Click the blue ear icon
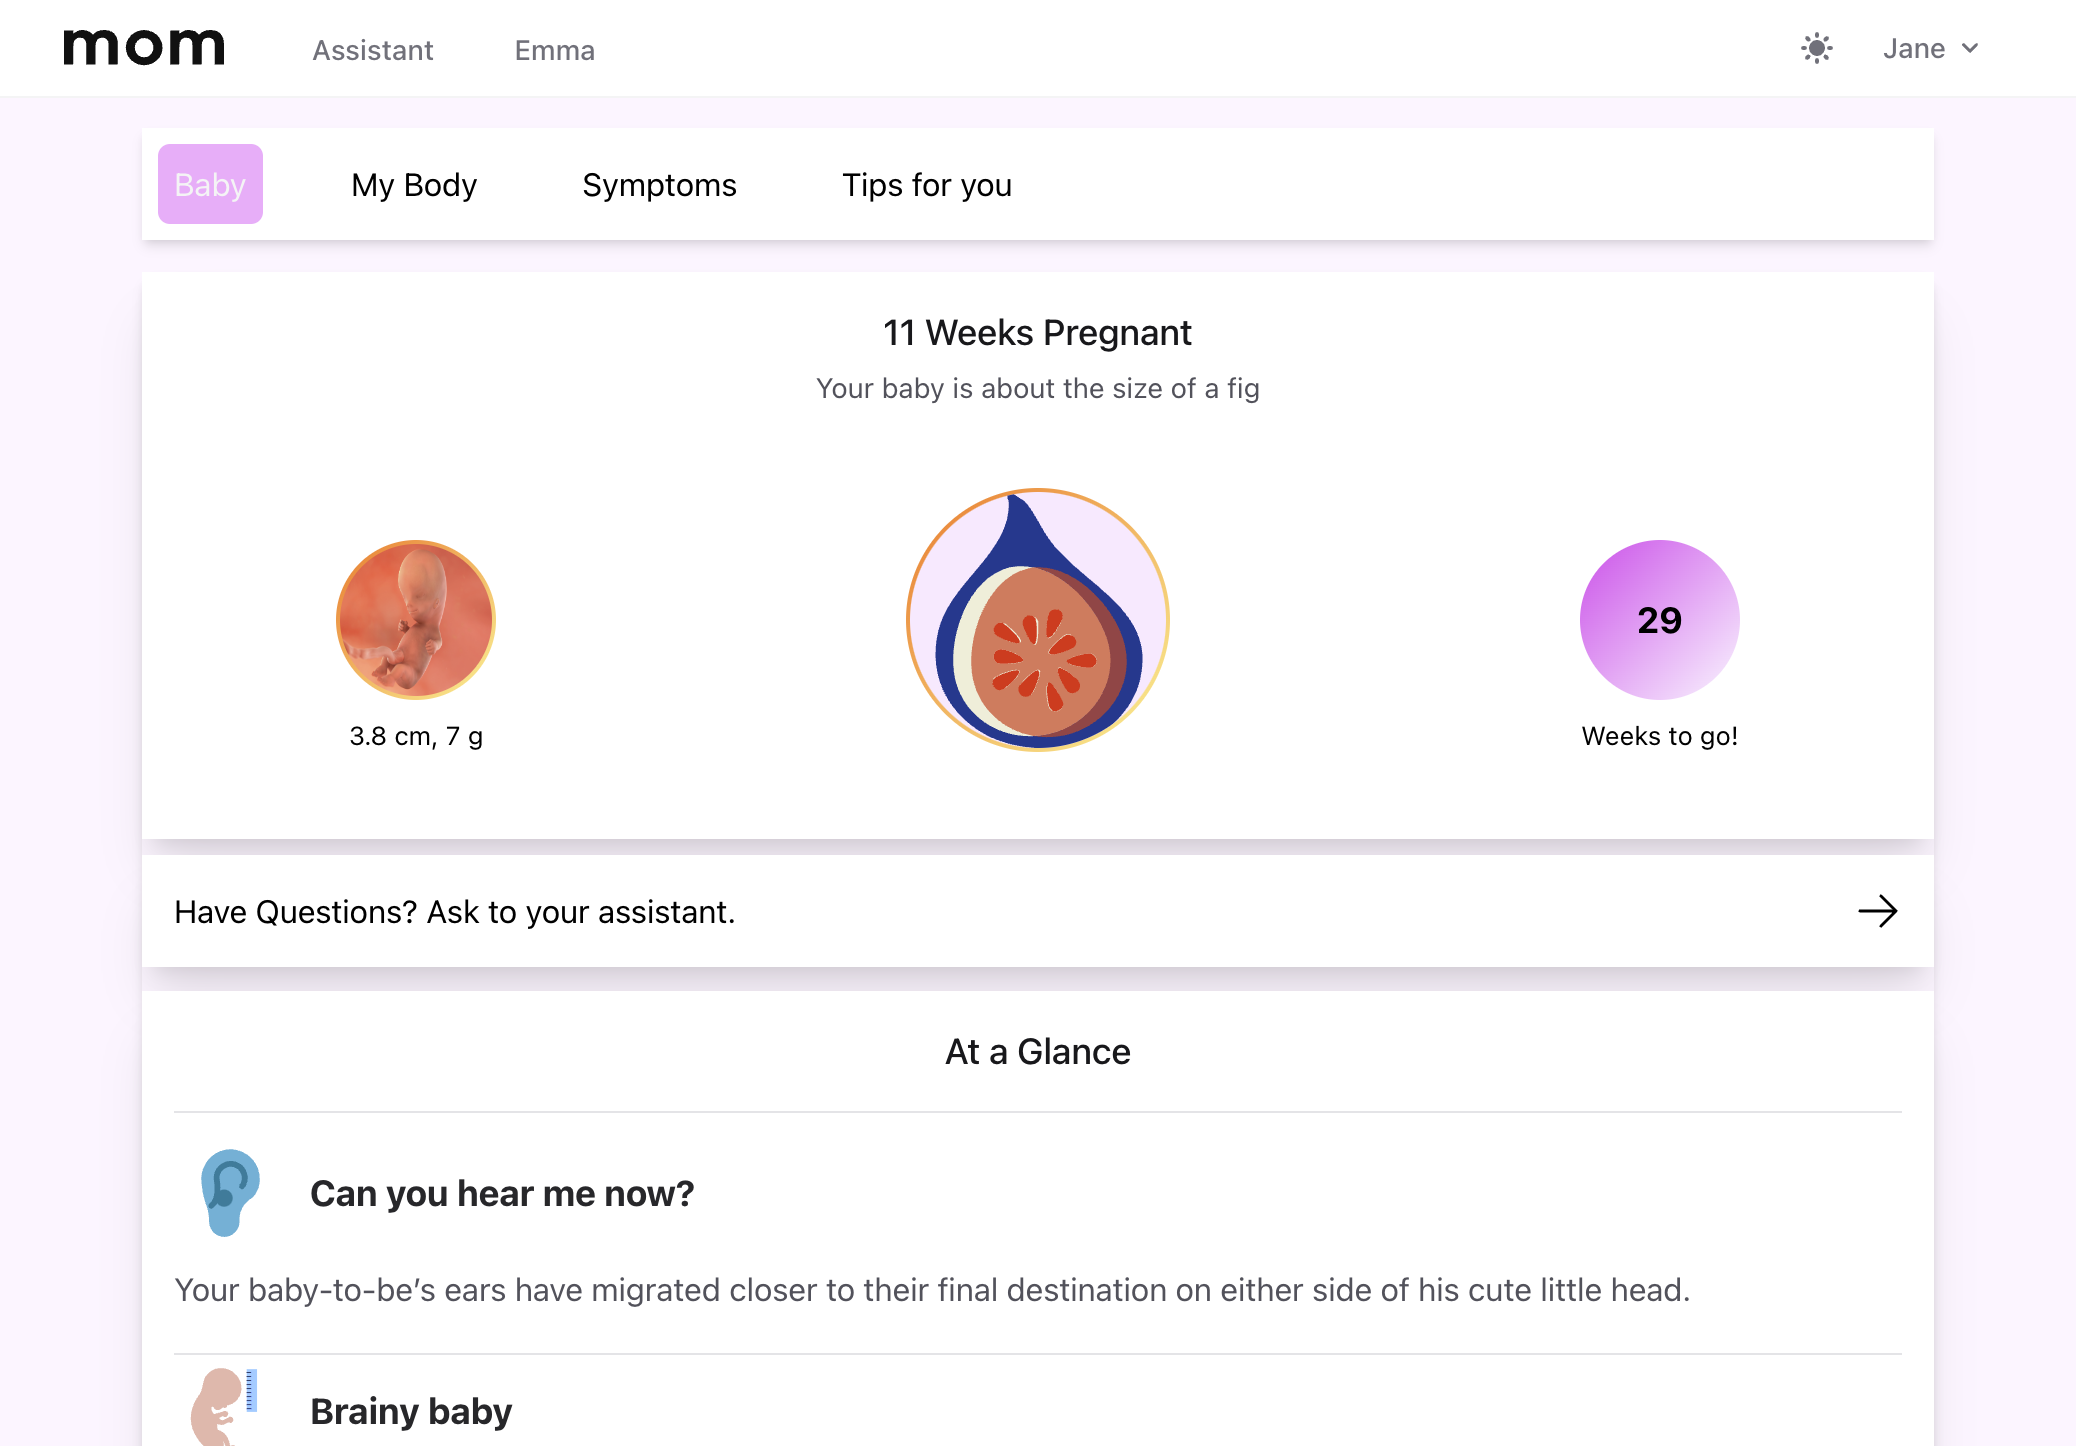This screenshot has width=2076, height=1446. click(230, 1192)
